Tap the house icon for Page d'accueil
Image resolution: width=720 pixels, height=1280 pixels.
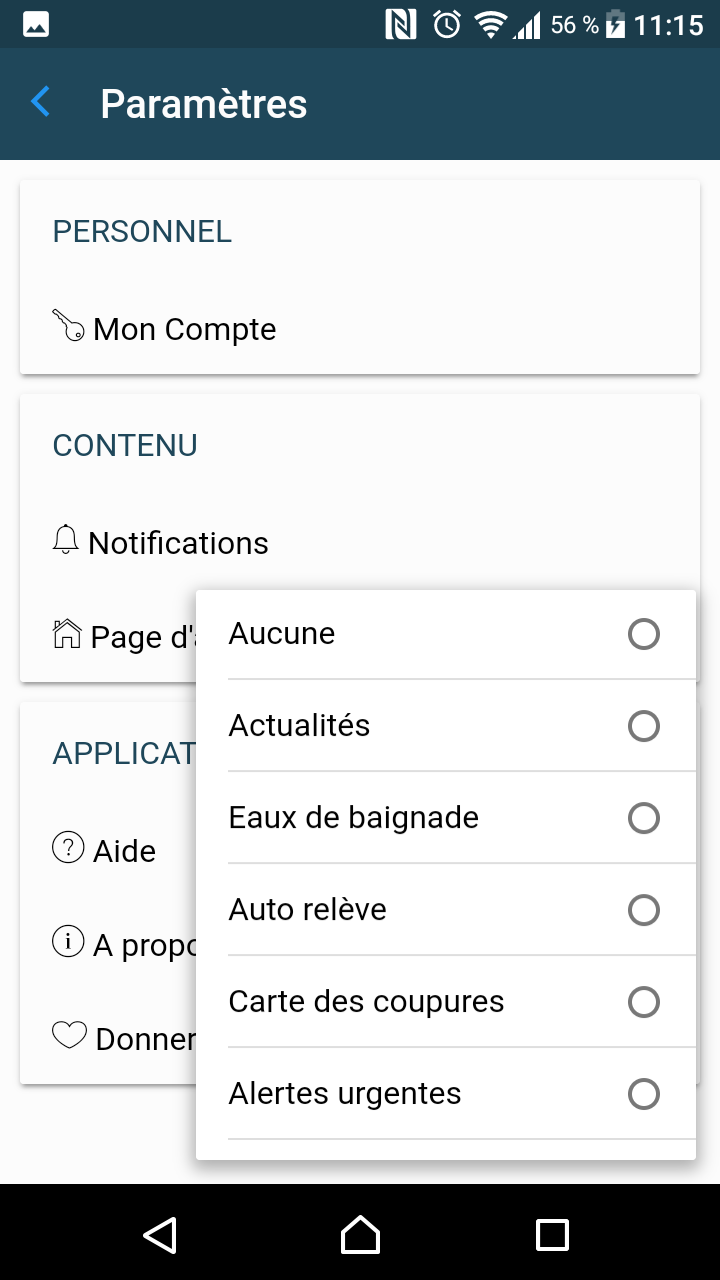[x=66, y=634]
